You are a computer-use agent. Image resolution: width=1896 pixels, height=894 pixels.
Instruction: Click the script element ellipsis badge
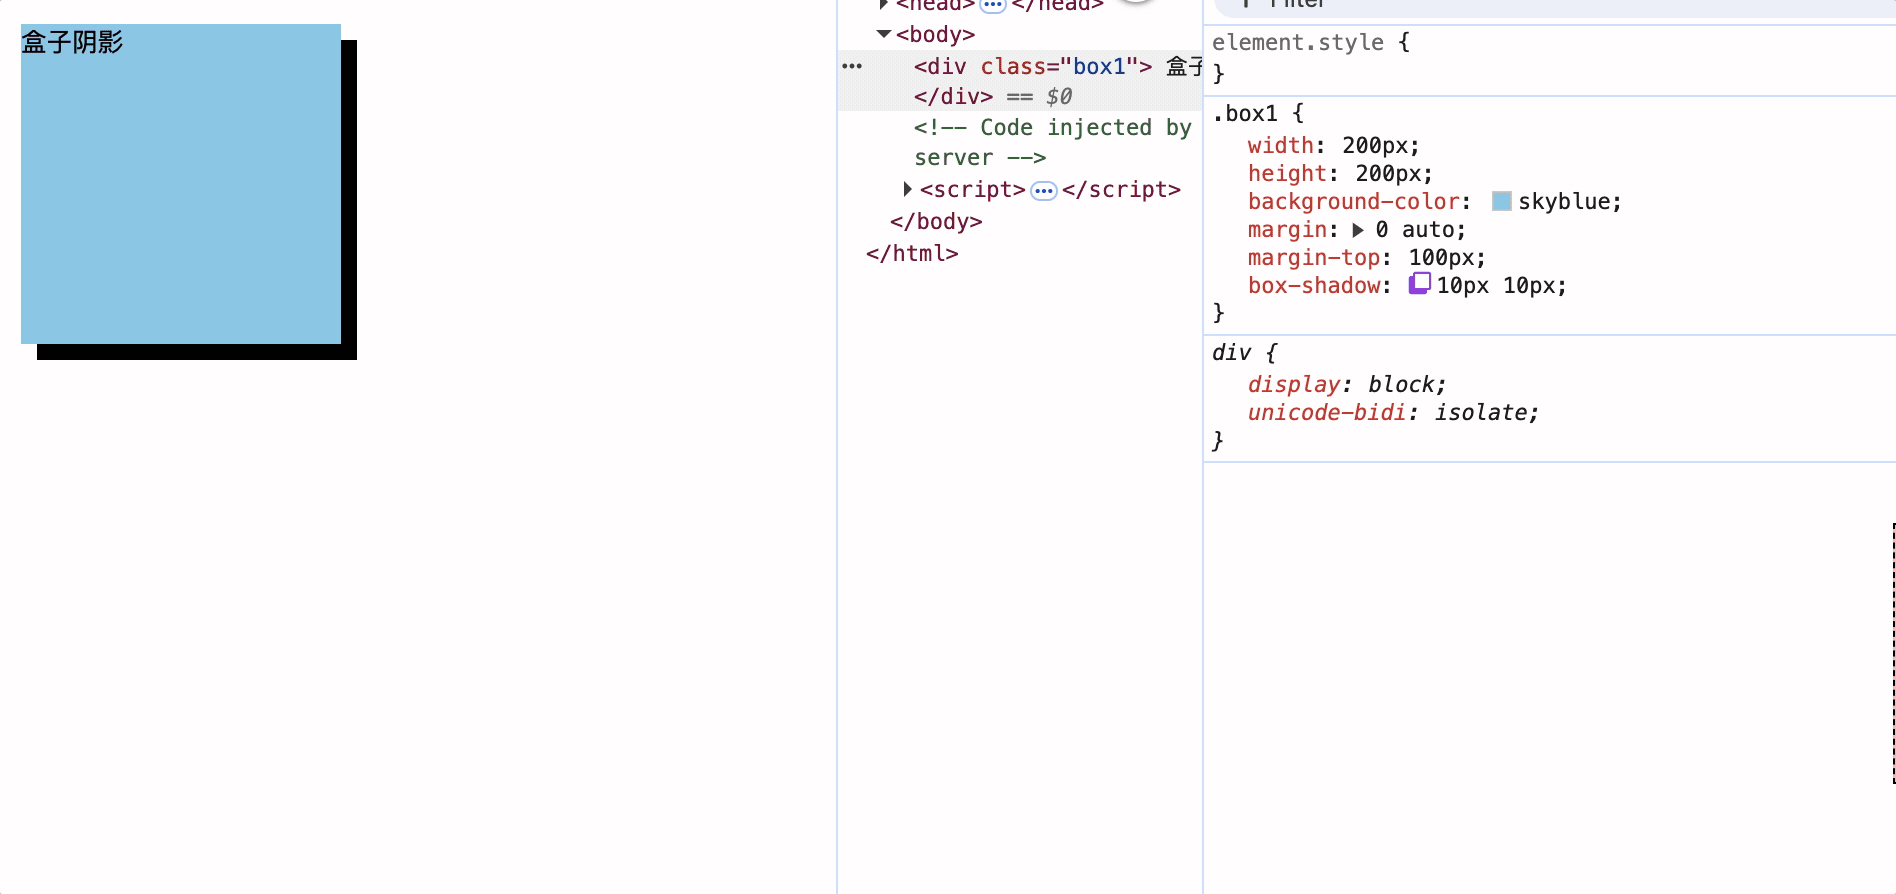[1043, 190]
